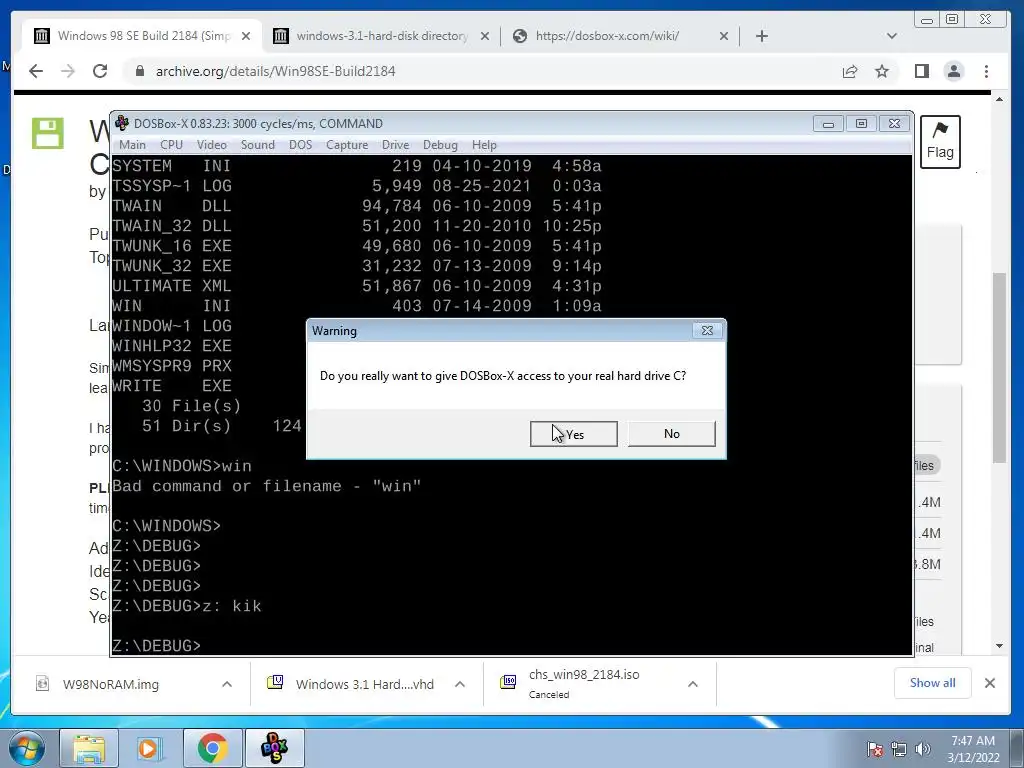Click the green floppy software icon
The width and height of the screenshot is (1024, 768).
[48, 133]
